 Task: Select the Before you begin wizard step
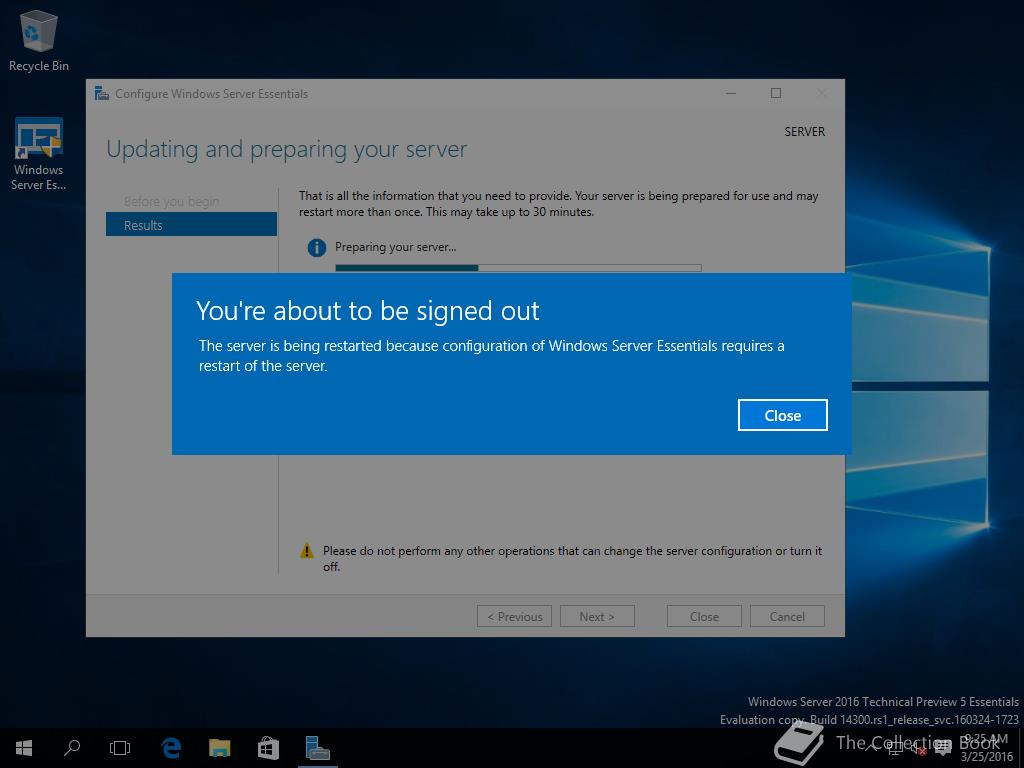click(172, 201)
